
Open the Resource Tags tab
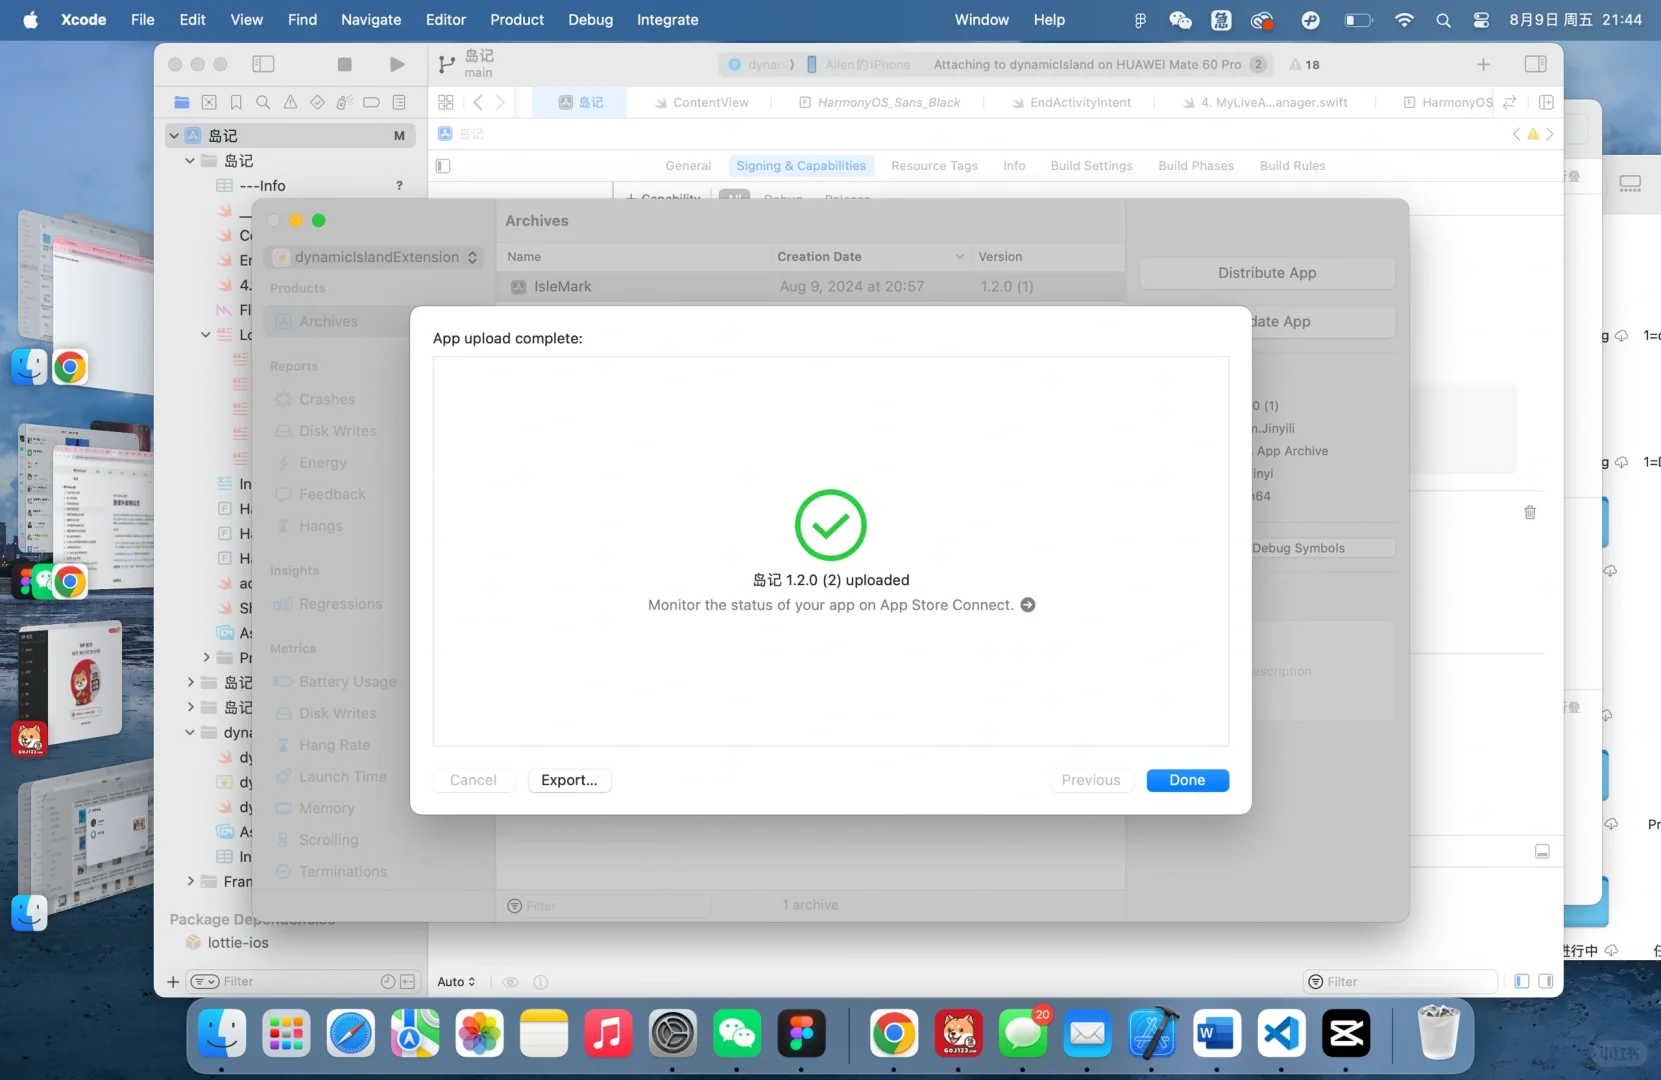(x=934, y=166)
